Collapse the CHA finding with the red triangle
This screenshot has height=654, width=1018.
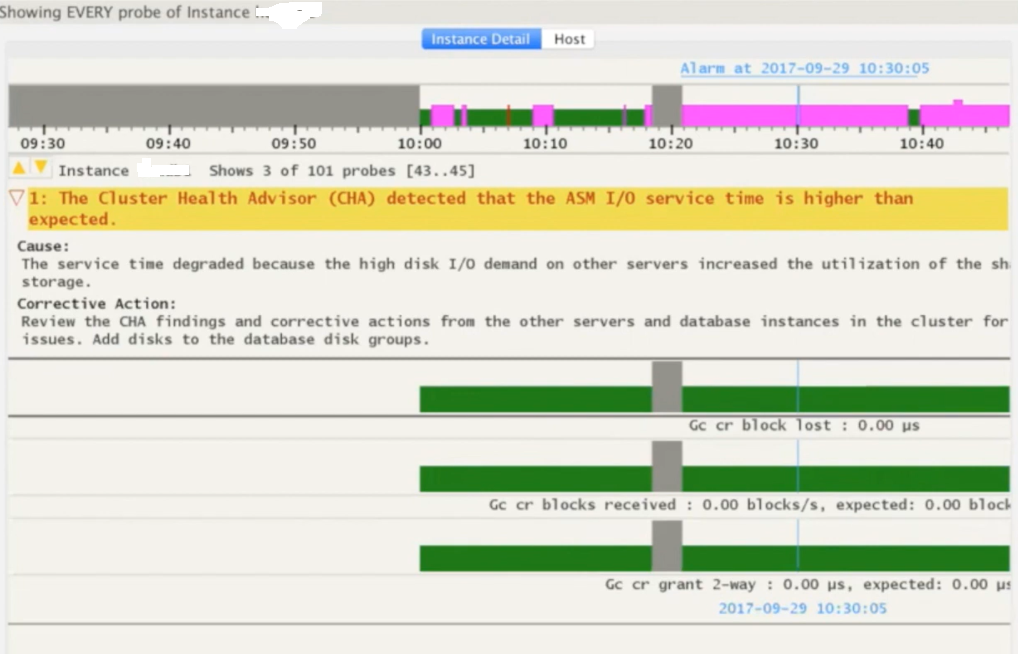click(x=15, y=198)
